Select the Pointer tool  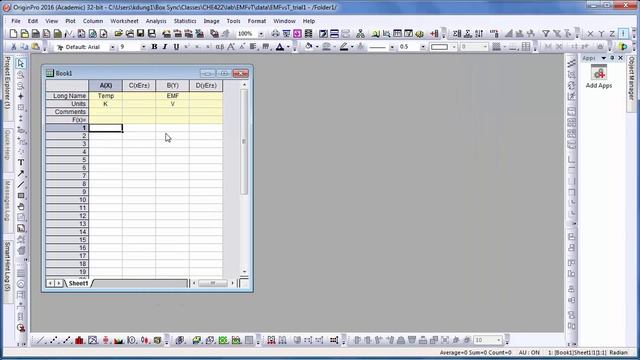click(21, 64)
